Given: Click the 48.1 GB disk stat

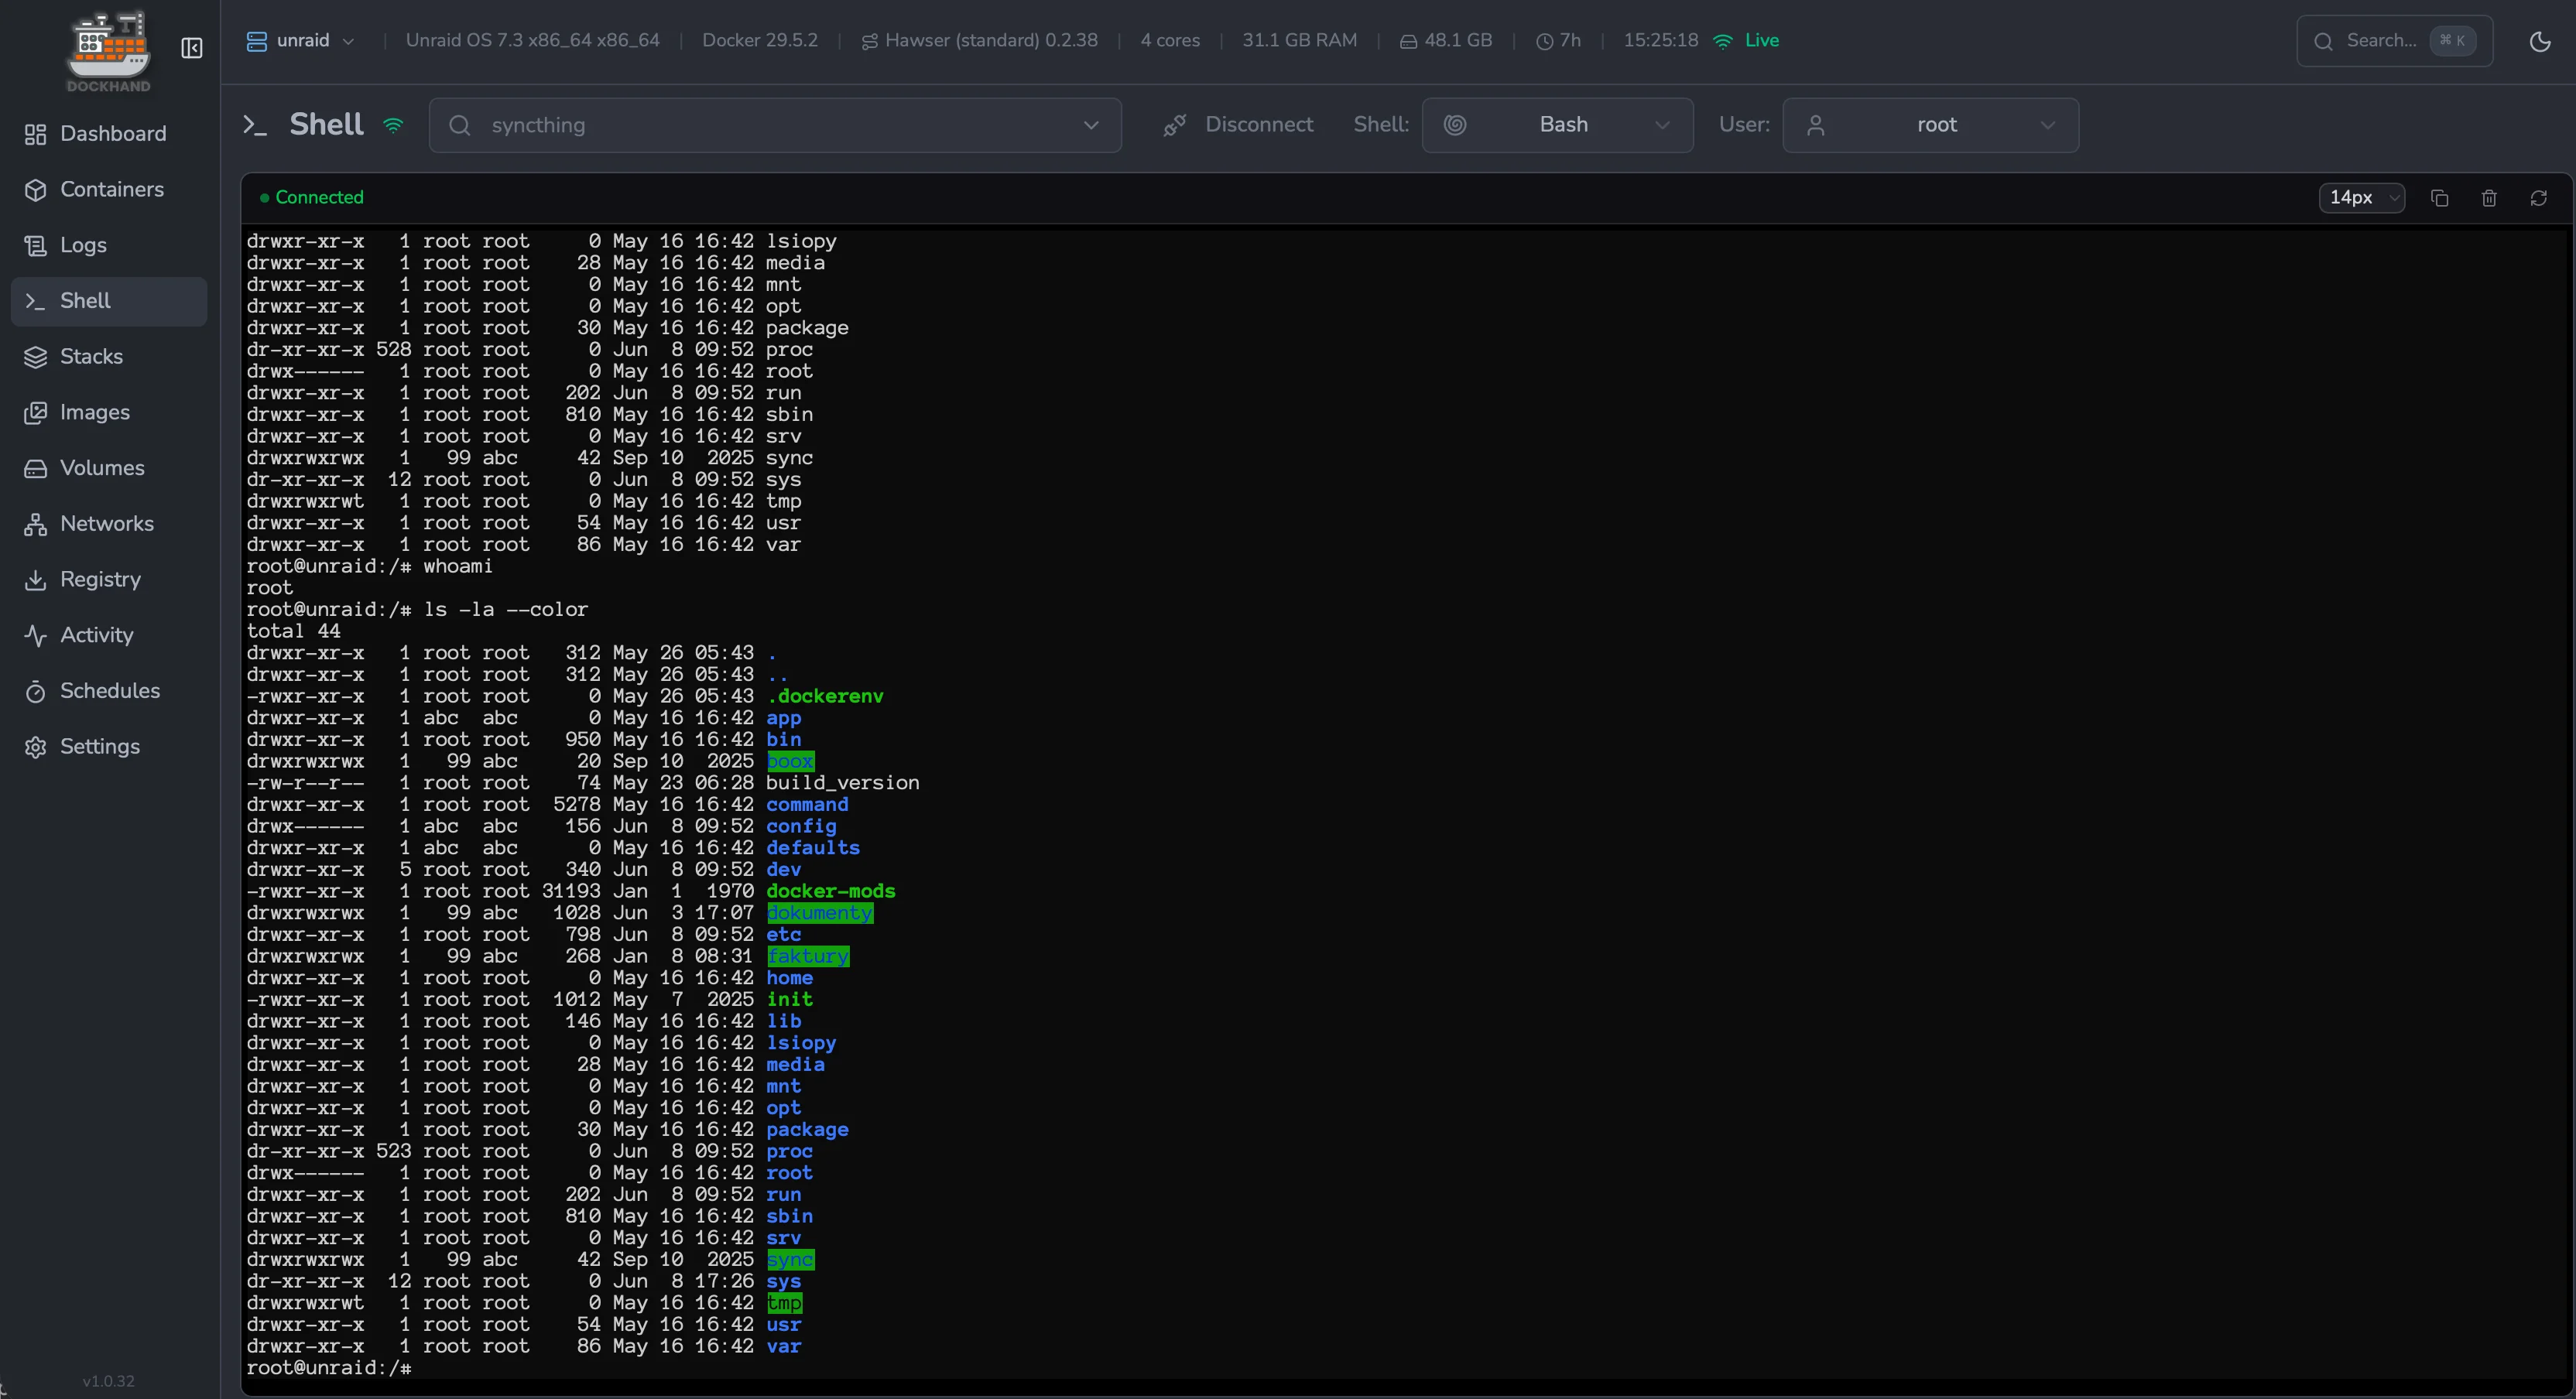Looking at the screenshot, I should click(x=1446, y=41).
